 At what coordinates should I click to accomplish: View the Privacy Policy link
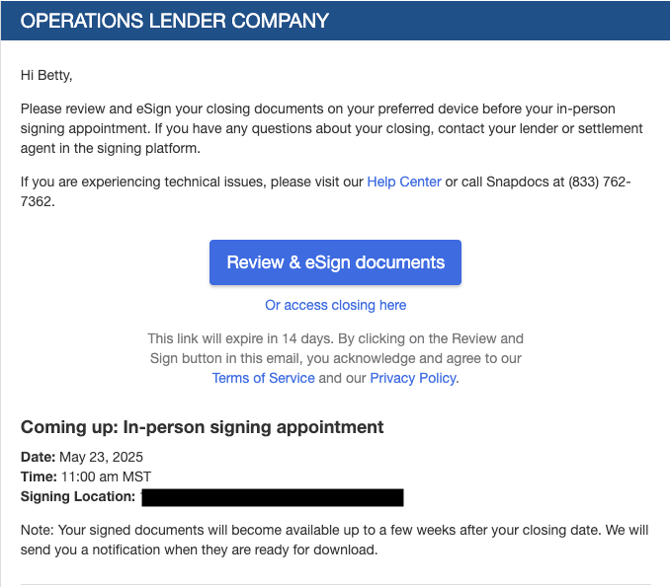pos(413,378)
